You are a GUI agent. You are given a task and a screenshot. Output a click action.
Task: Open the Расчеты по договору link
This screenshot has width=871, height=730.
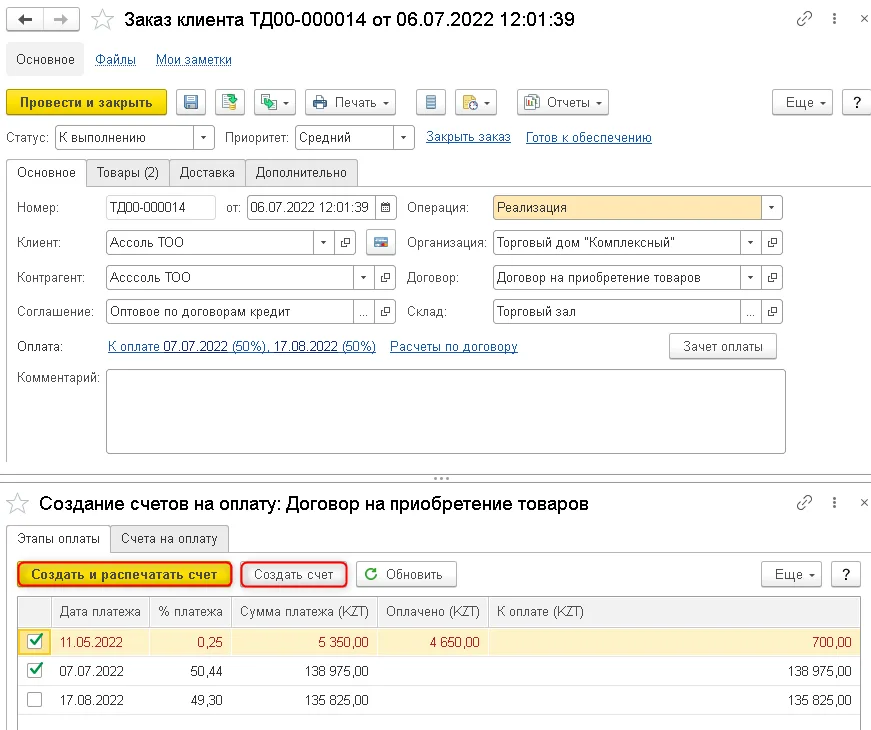click(454, 347)
